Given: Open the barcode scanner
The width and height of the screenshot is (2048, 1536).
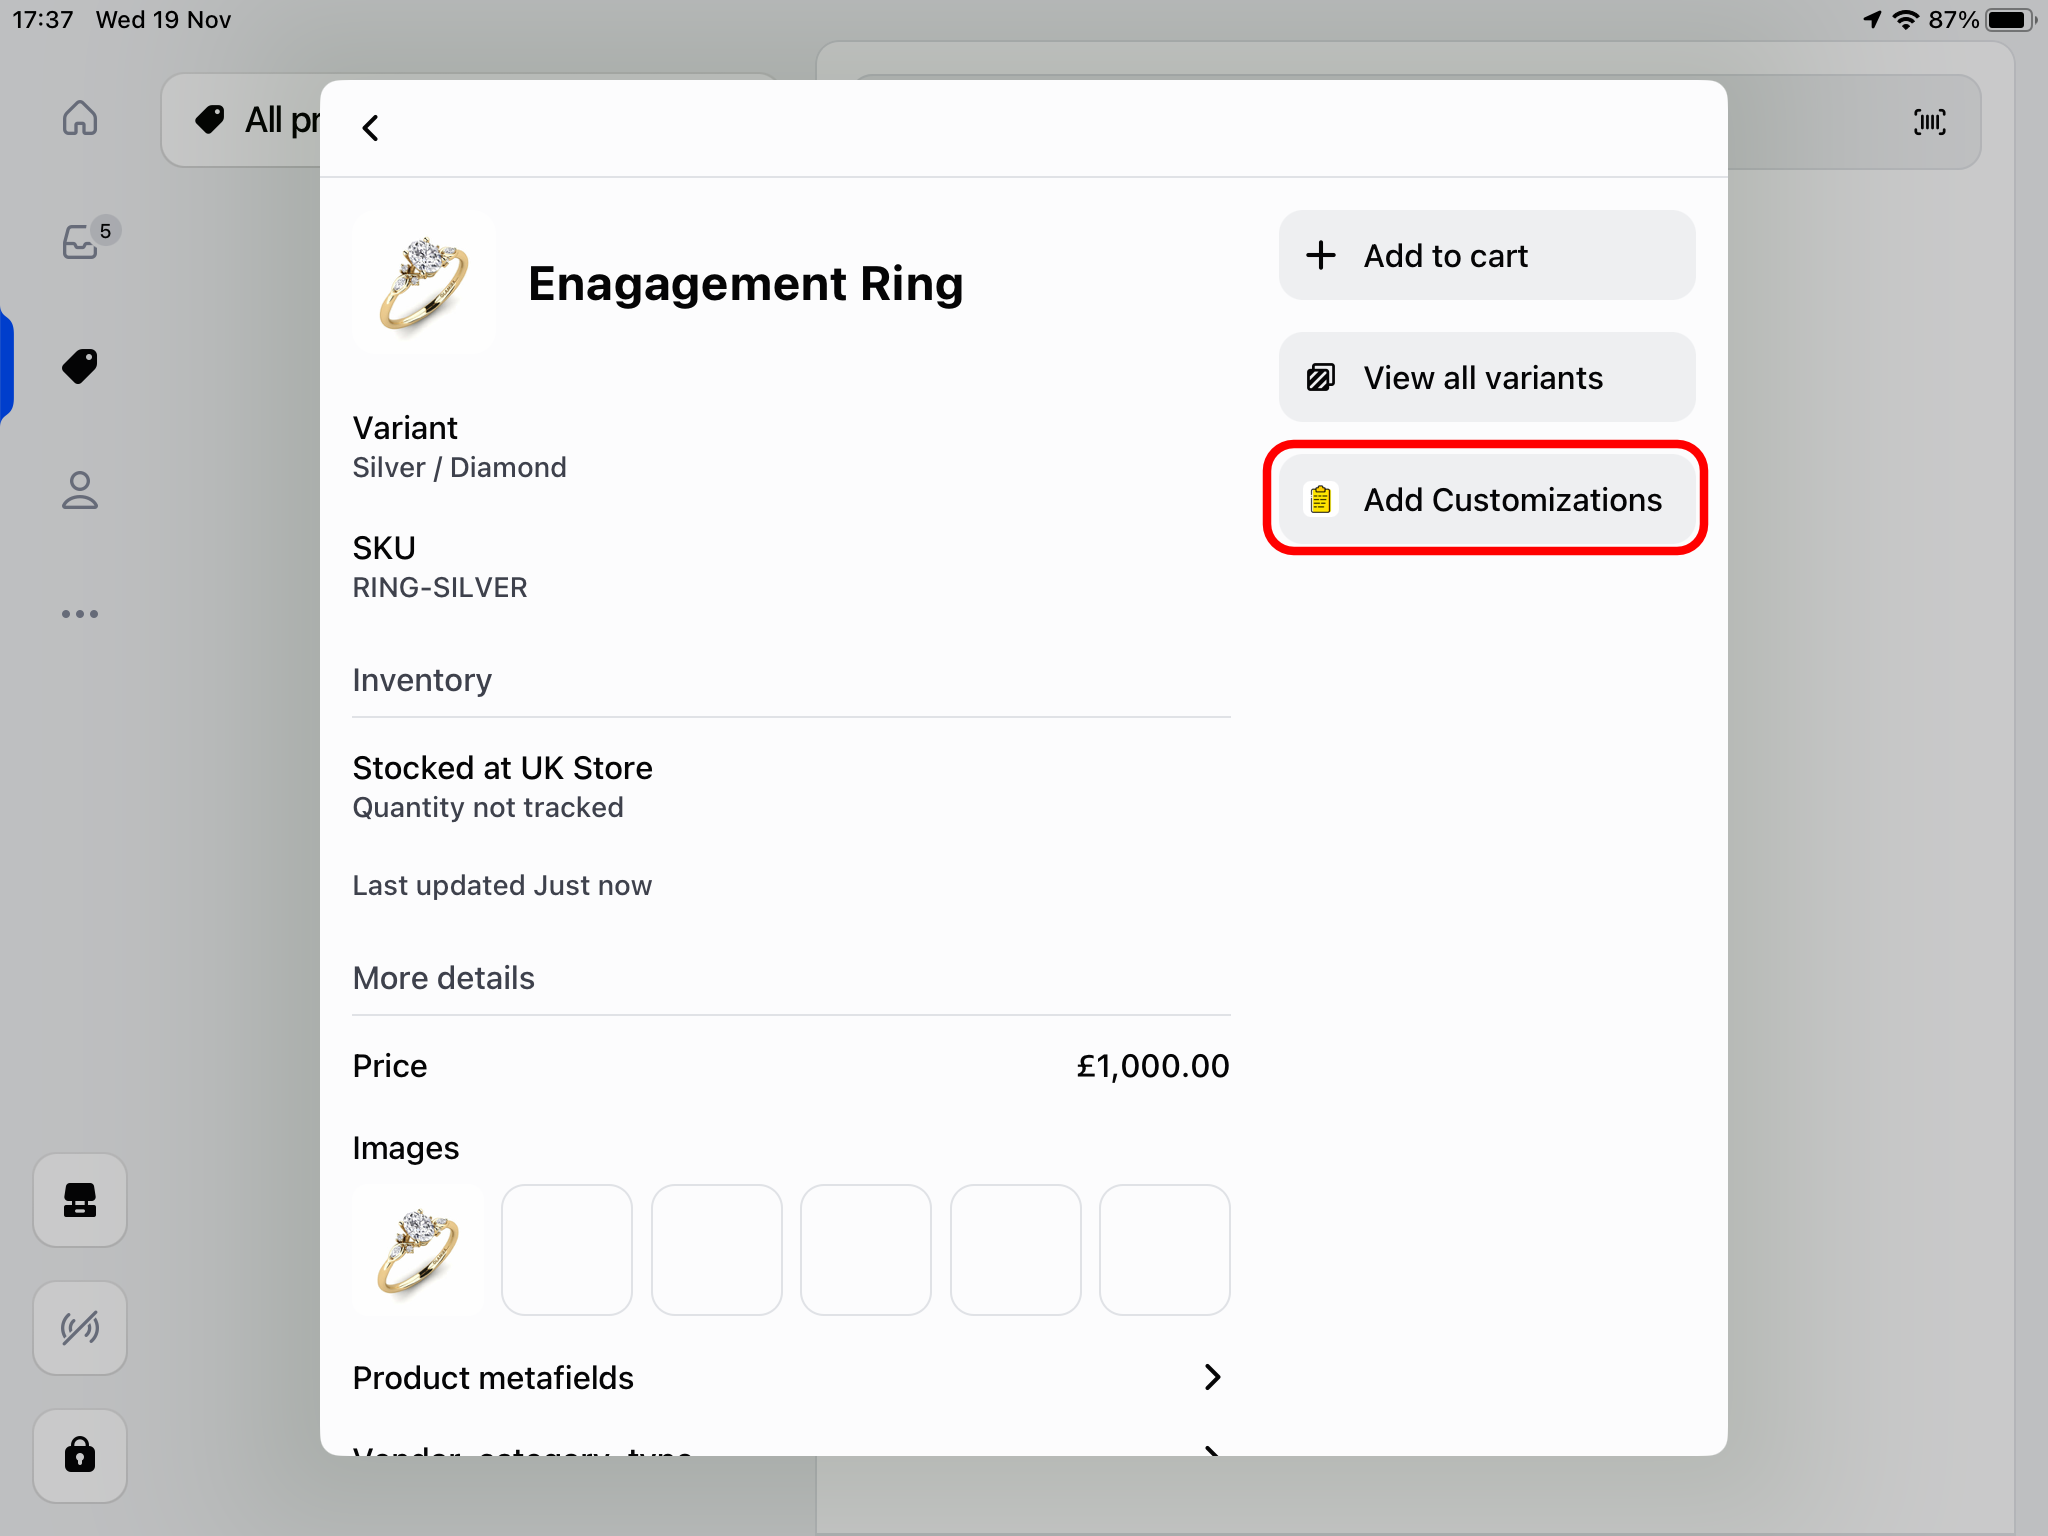Looking at the screenshot, I should (x=1930, y=121).
